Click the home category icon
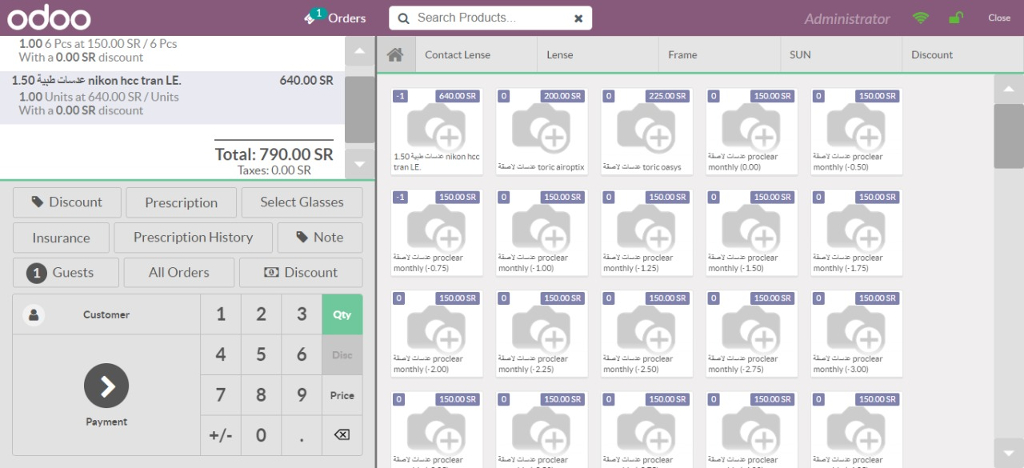 pyautogui.click(x=395, y=55)
